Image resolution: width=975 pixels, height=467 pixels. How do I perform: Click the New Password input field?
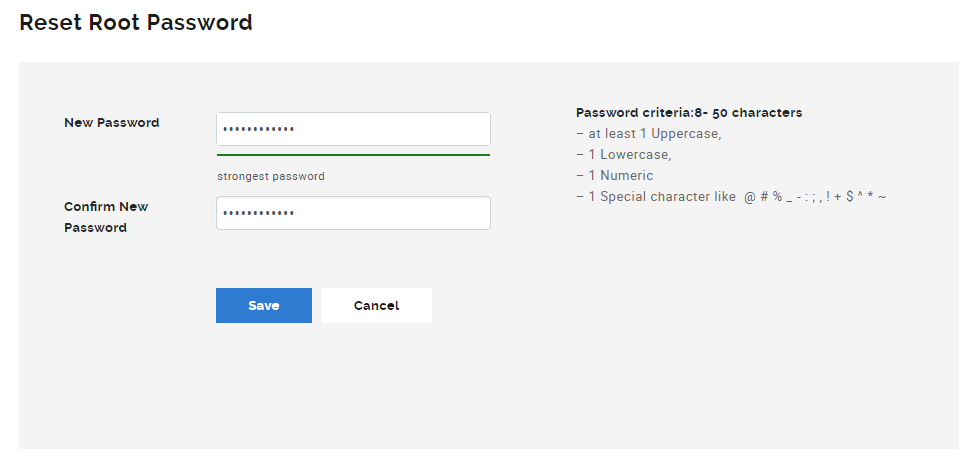tap(353, 129)
